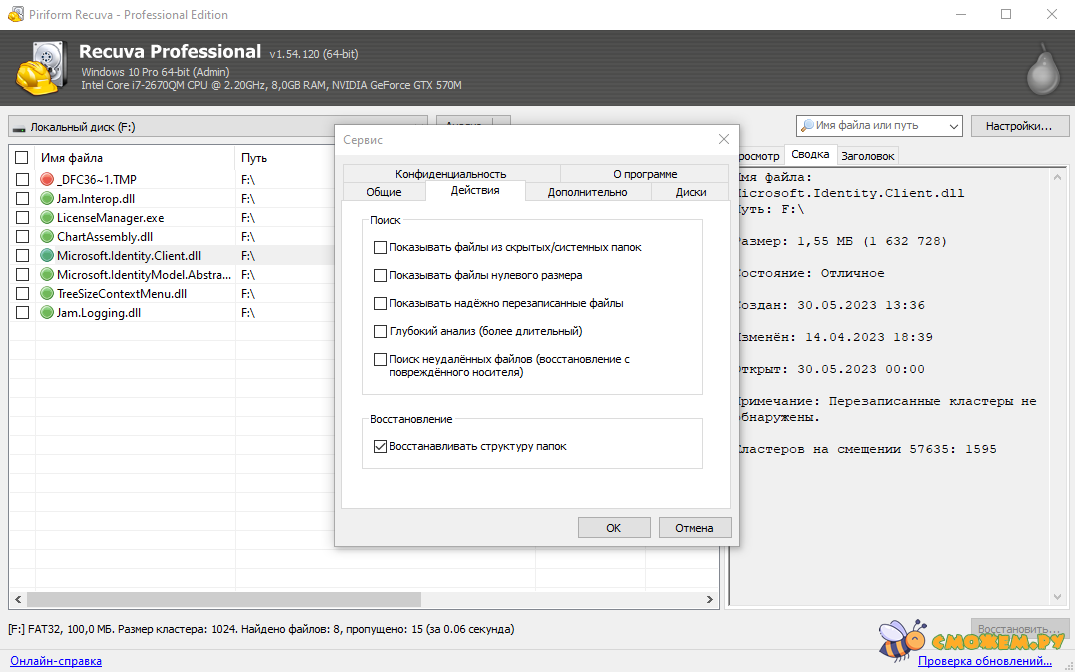Viewport: 1075px width, 672px height.
Task: Open the Локальный диск (F:) drive dropdown
Action: pyautogui.click(x=218, y=127)
